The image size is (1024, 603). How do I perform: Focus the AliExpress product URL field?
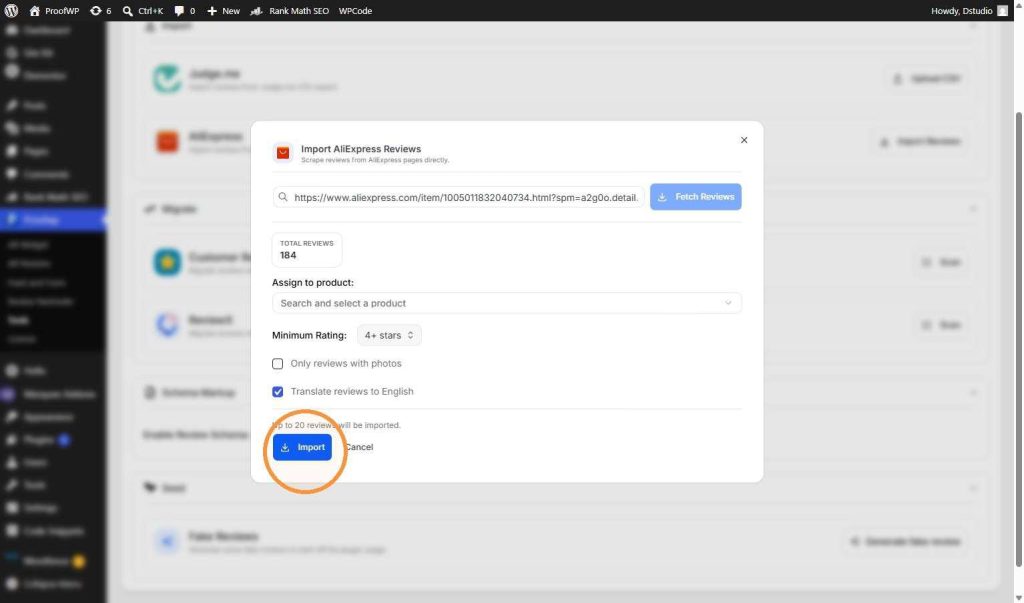458,197
